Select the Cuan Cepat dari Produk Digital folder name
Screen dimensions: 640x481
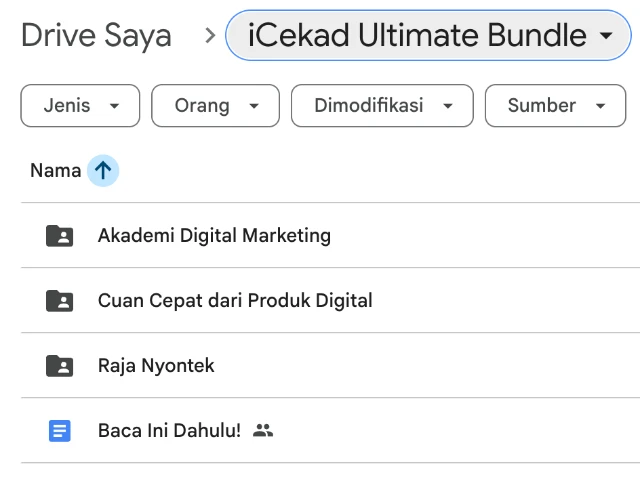[235, 301]
